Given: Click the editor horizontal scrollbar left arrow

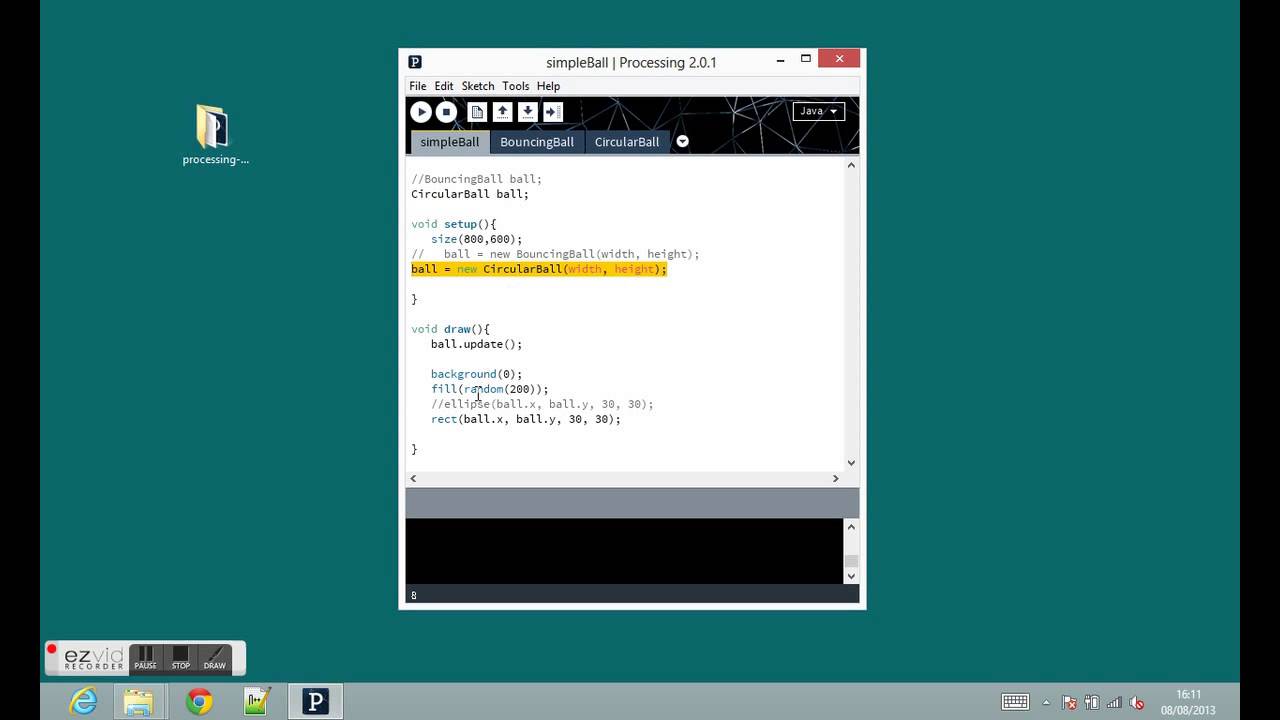Looking at the screenshot, I should click(414, 478).
